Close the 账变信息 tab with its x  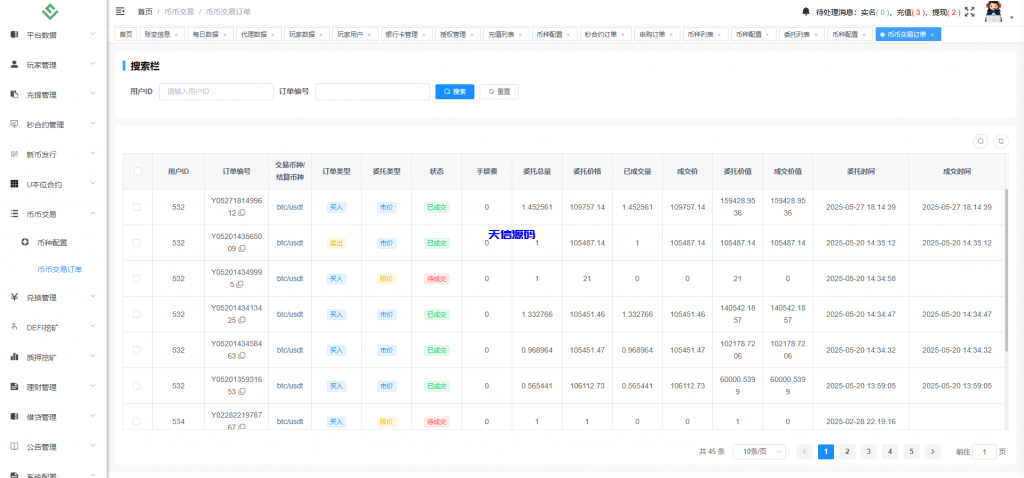177,35
